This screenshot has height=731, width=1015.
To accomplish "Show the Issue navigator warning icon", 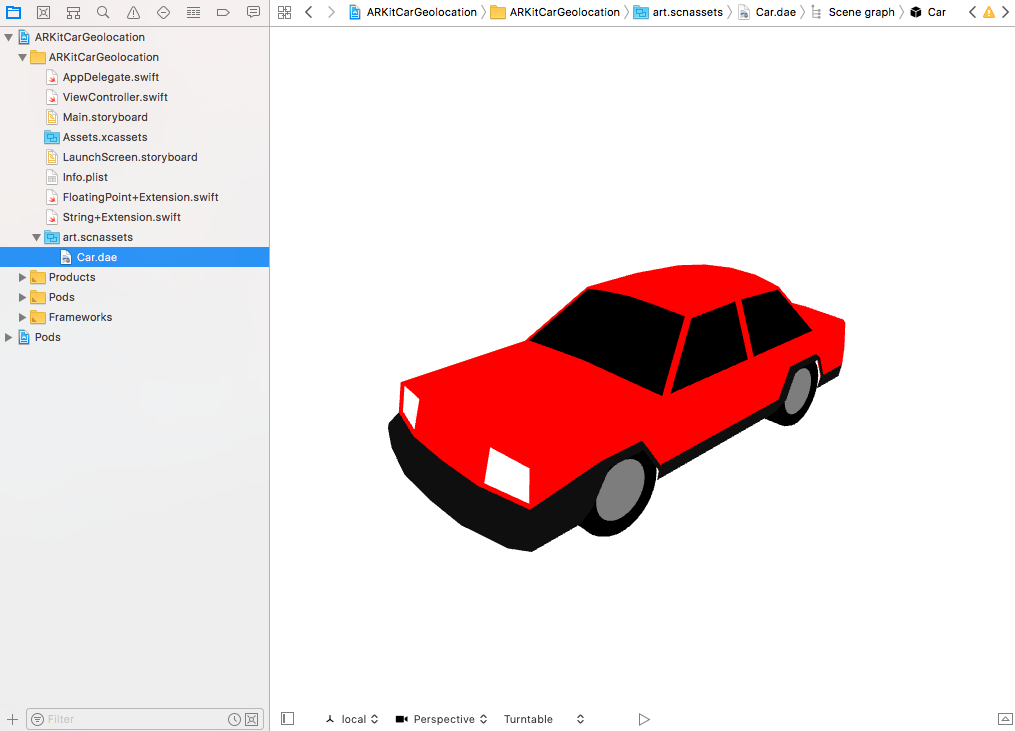I will (x=133, y=12).
